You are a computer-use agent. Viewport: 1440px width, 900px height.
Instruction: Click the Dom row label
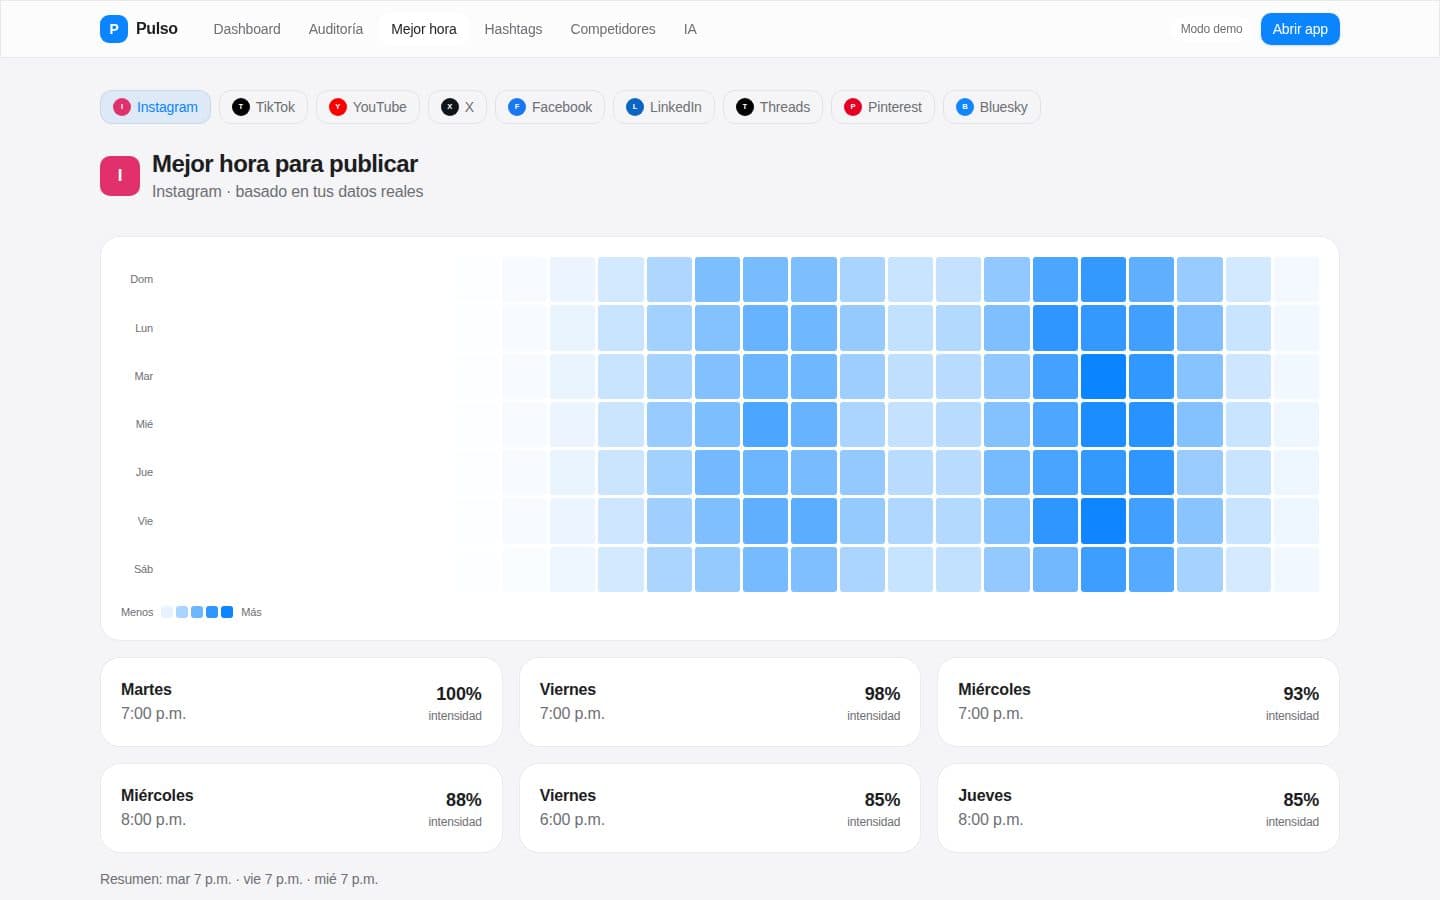[x=142, y=279]
